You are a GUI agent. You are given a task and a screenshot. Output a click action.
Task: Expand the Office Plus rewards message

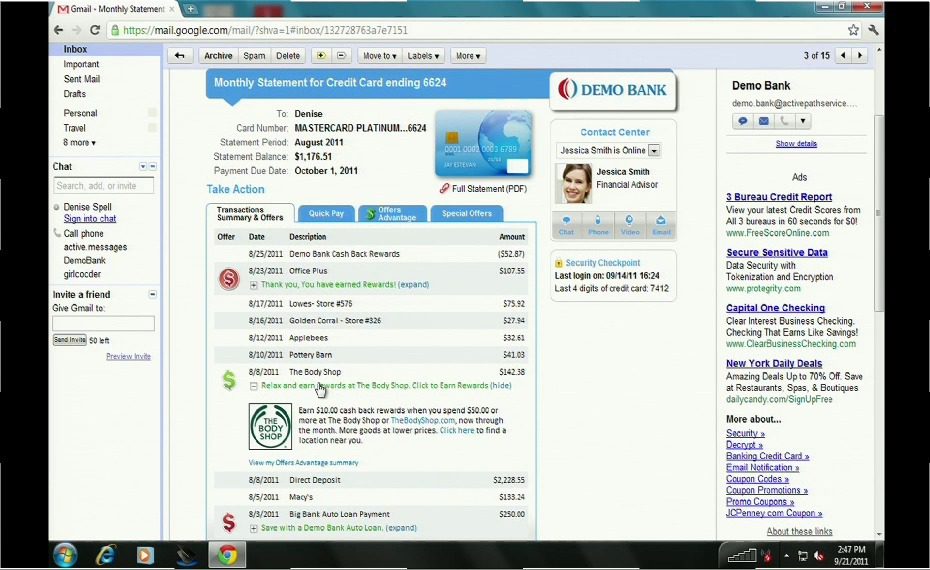point(253,285)
